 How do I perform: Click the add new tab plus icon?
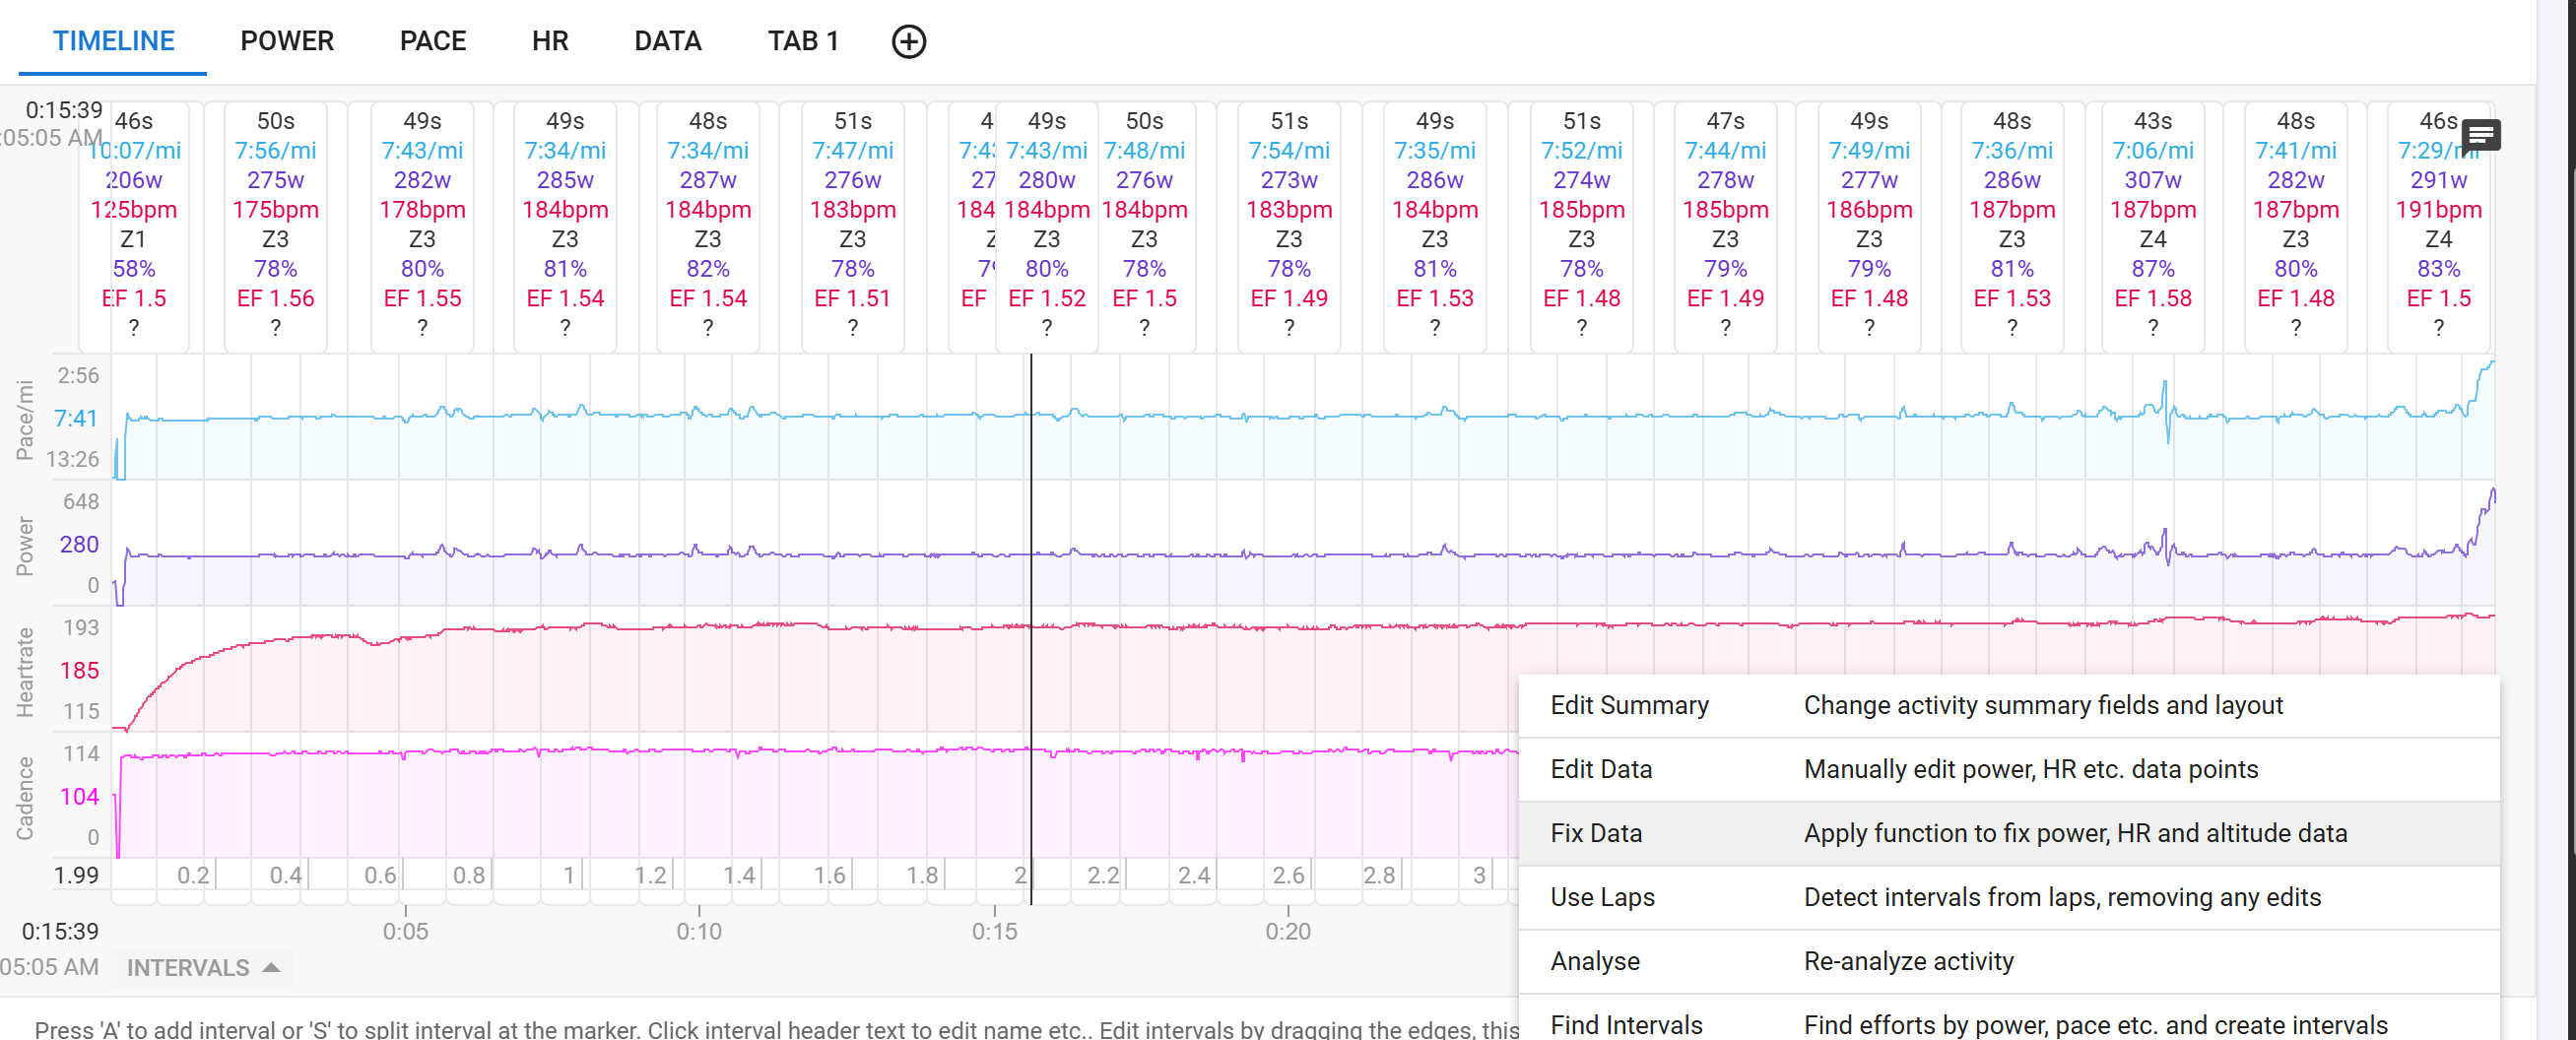(908, 41)
